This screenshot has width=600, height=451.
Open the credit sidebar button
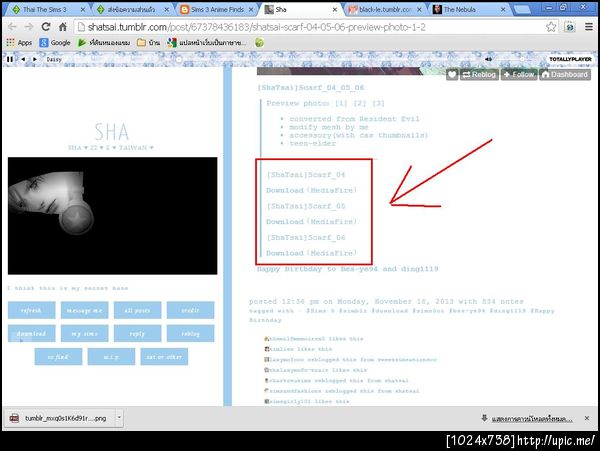[191, 310]
